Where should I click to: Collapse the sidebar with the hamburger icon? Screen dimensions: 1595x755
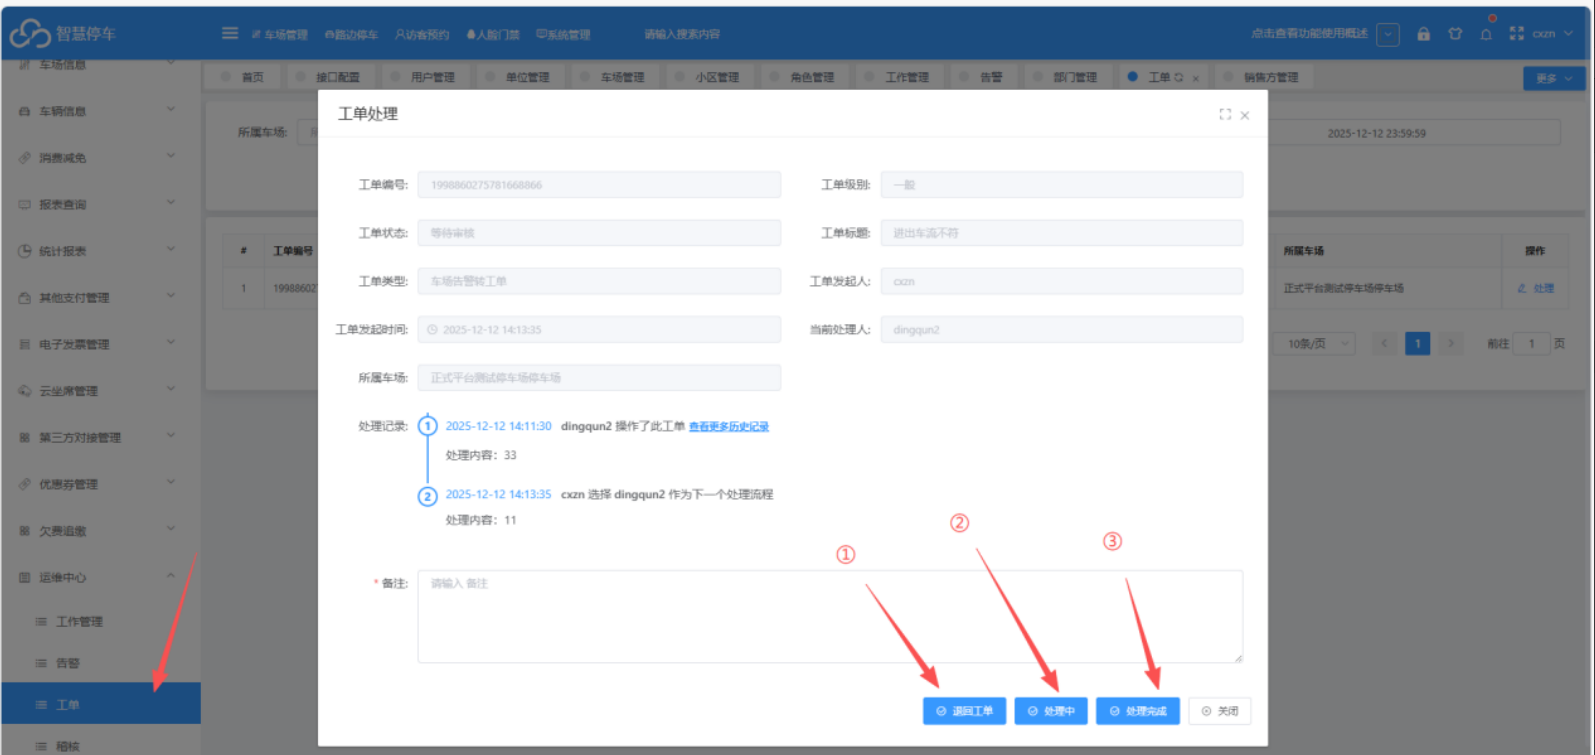pyautogui.click(x=230, y=33)
